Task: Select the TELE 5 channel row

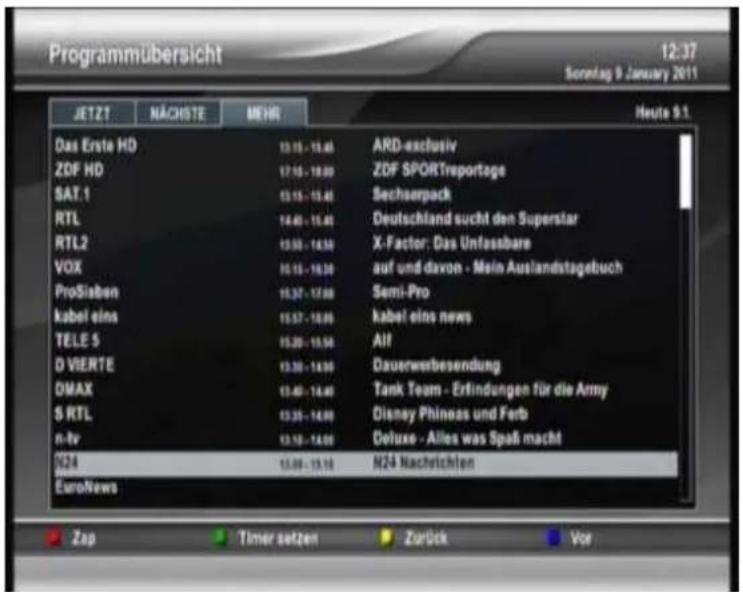Action: [x=365, y=341]
